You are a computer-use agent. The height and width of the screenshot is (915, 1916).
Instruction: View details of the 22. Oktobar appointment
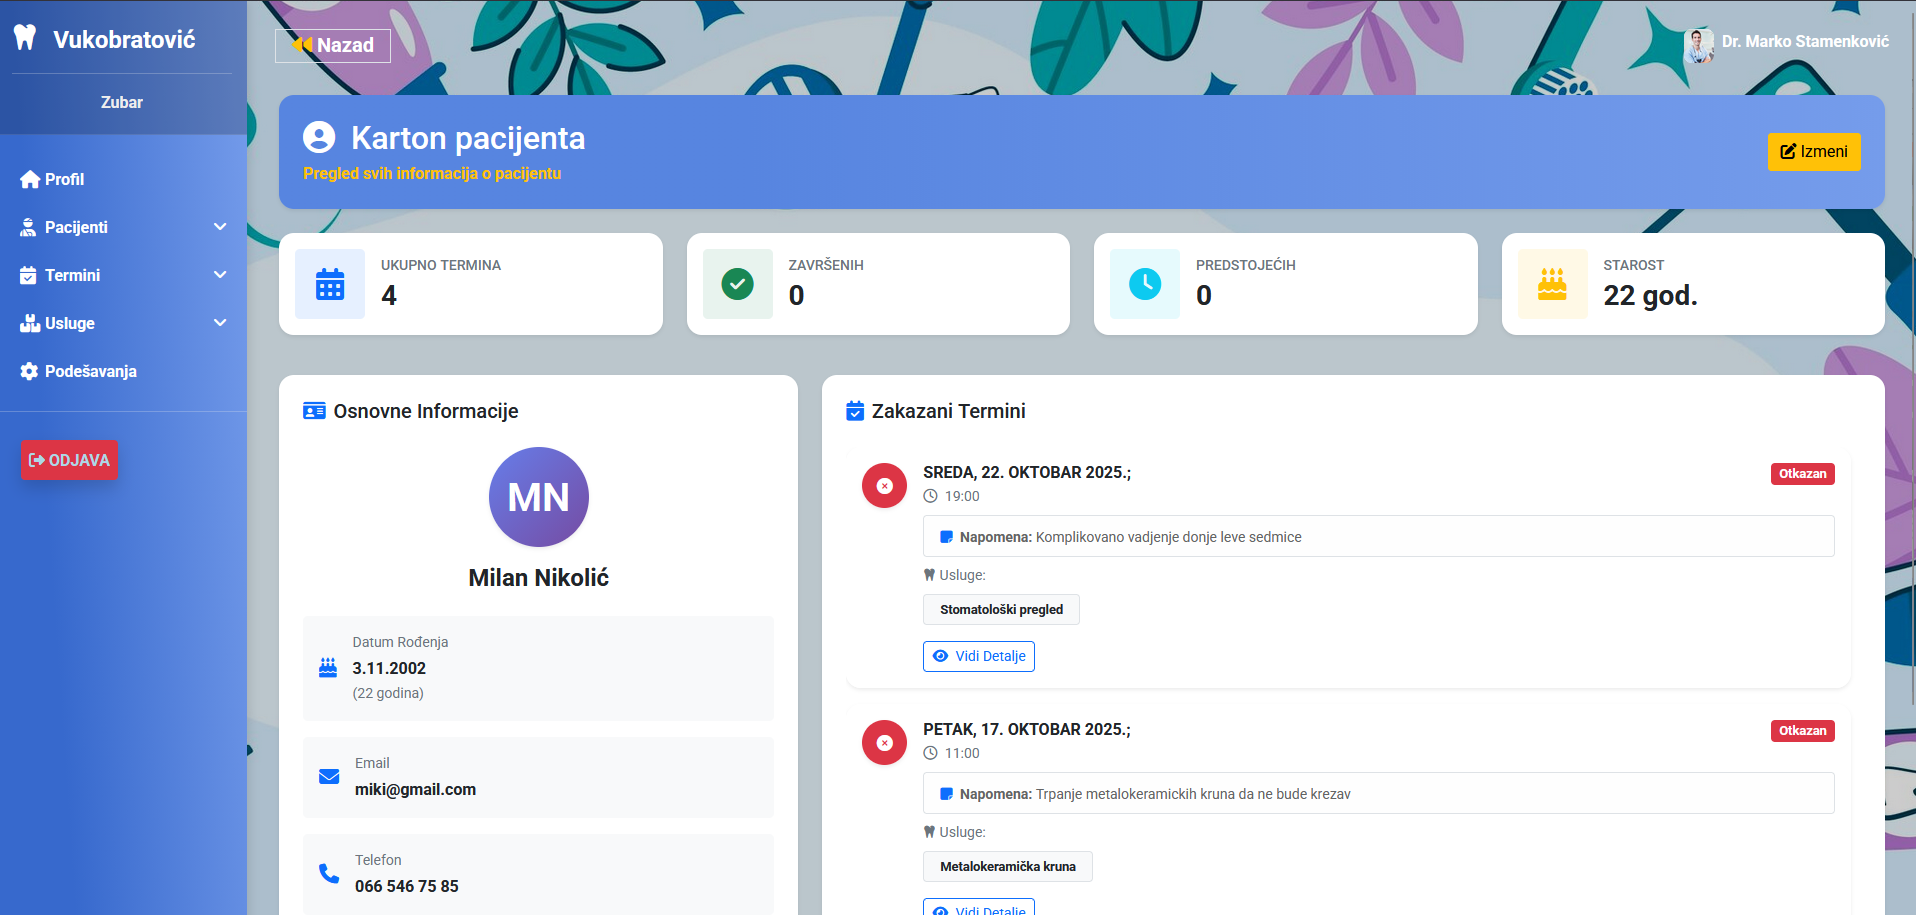coord(978,656)
